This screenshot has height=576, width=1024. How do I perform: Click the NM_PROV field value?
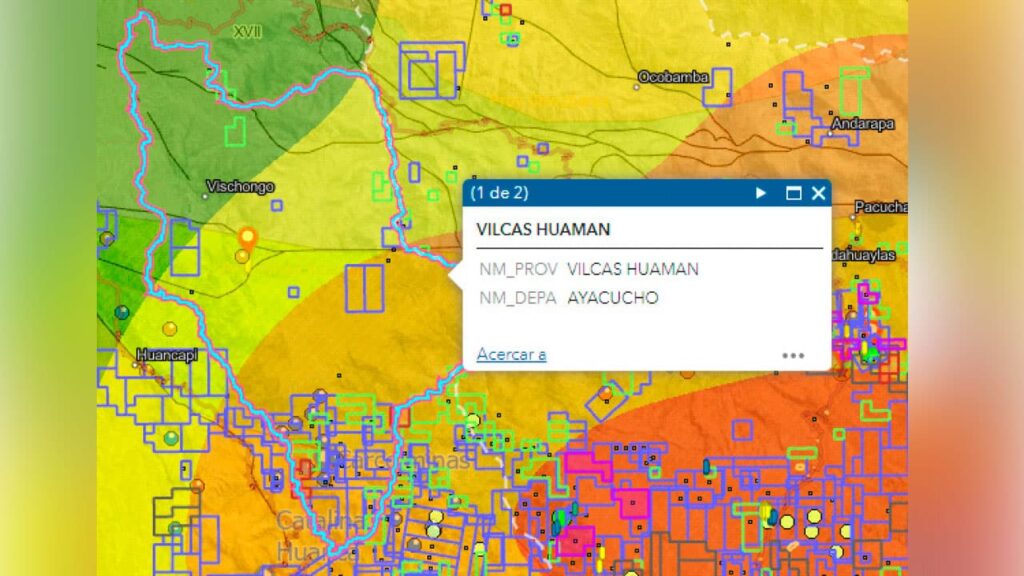(632, 269)
